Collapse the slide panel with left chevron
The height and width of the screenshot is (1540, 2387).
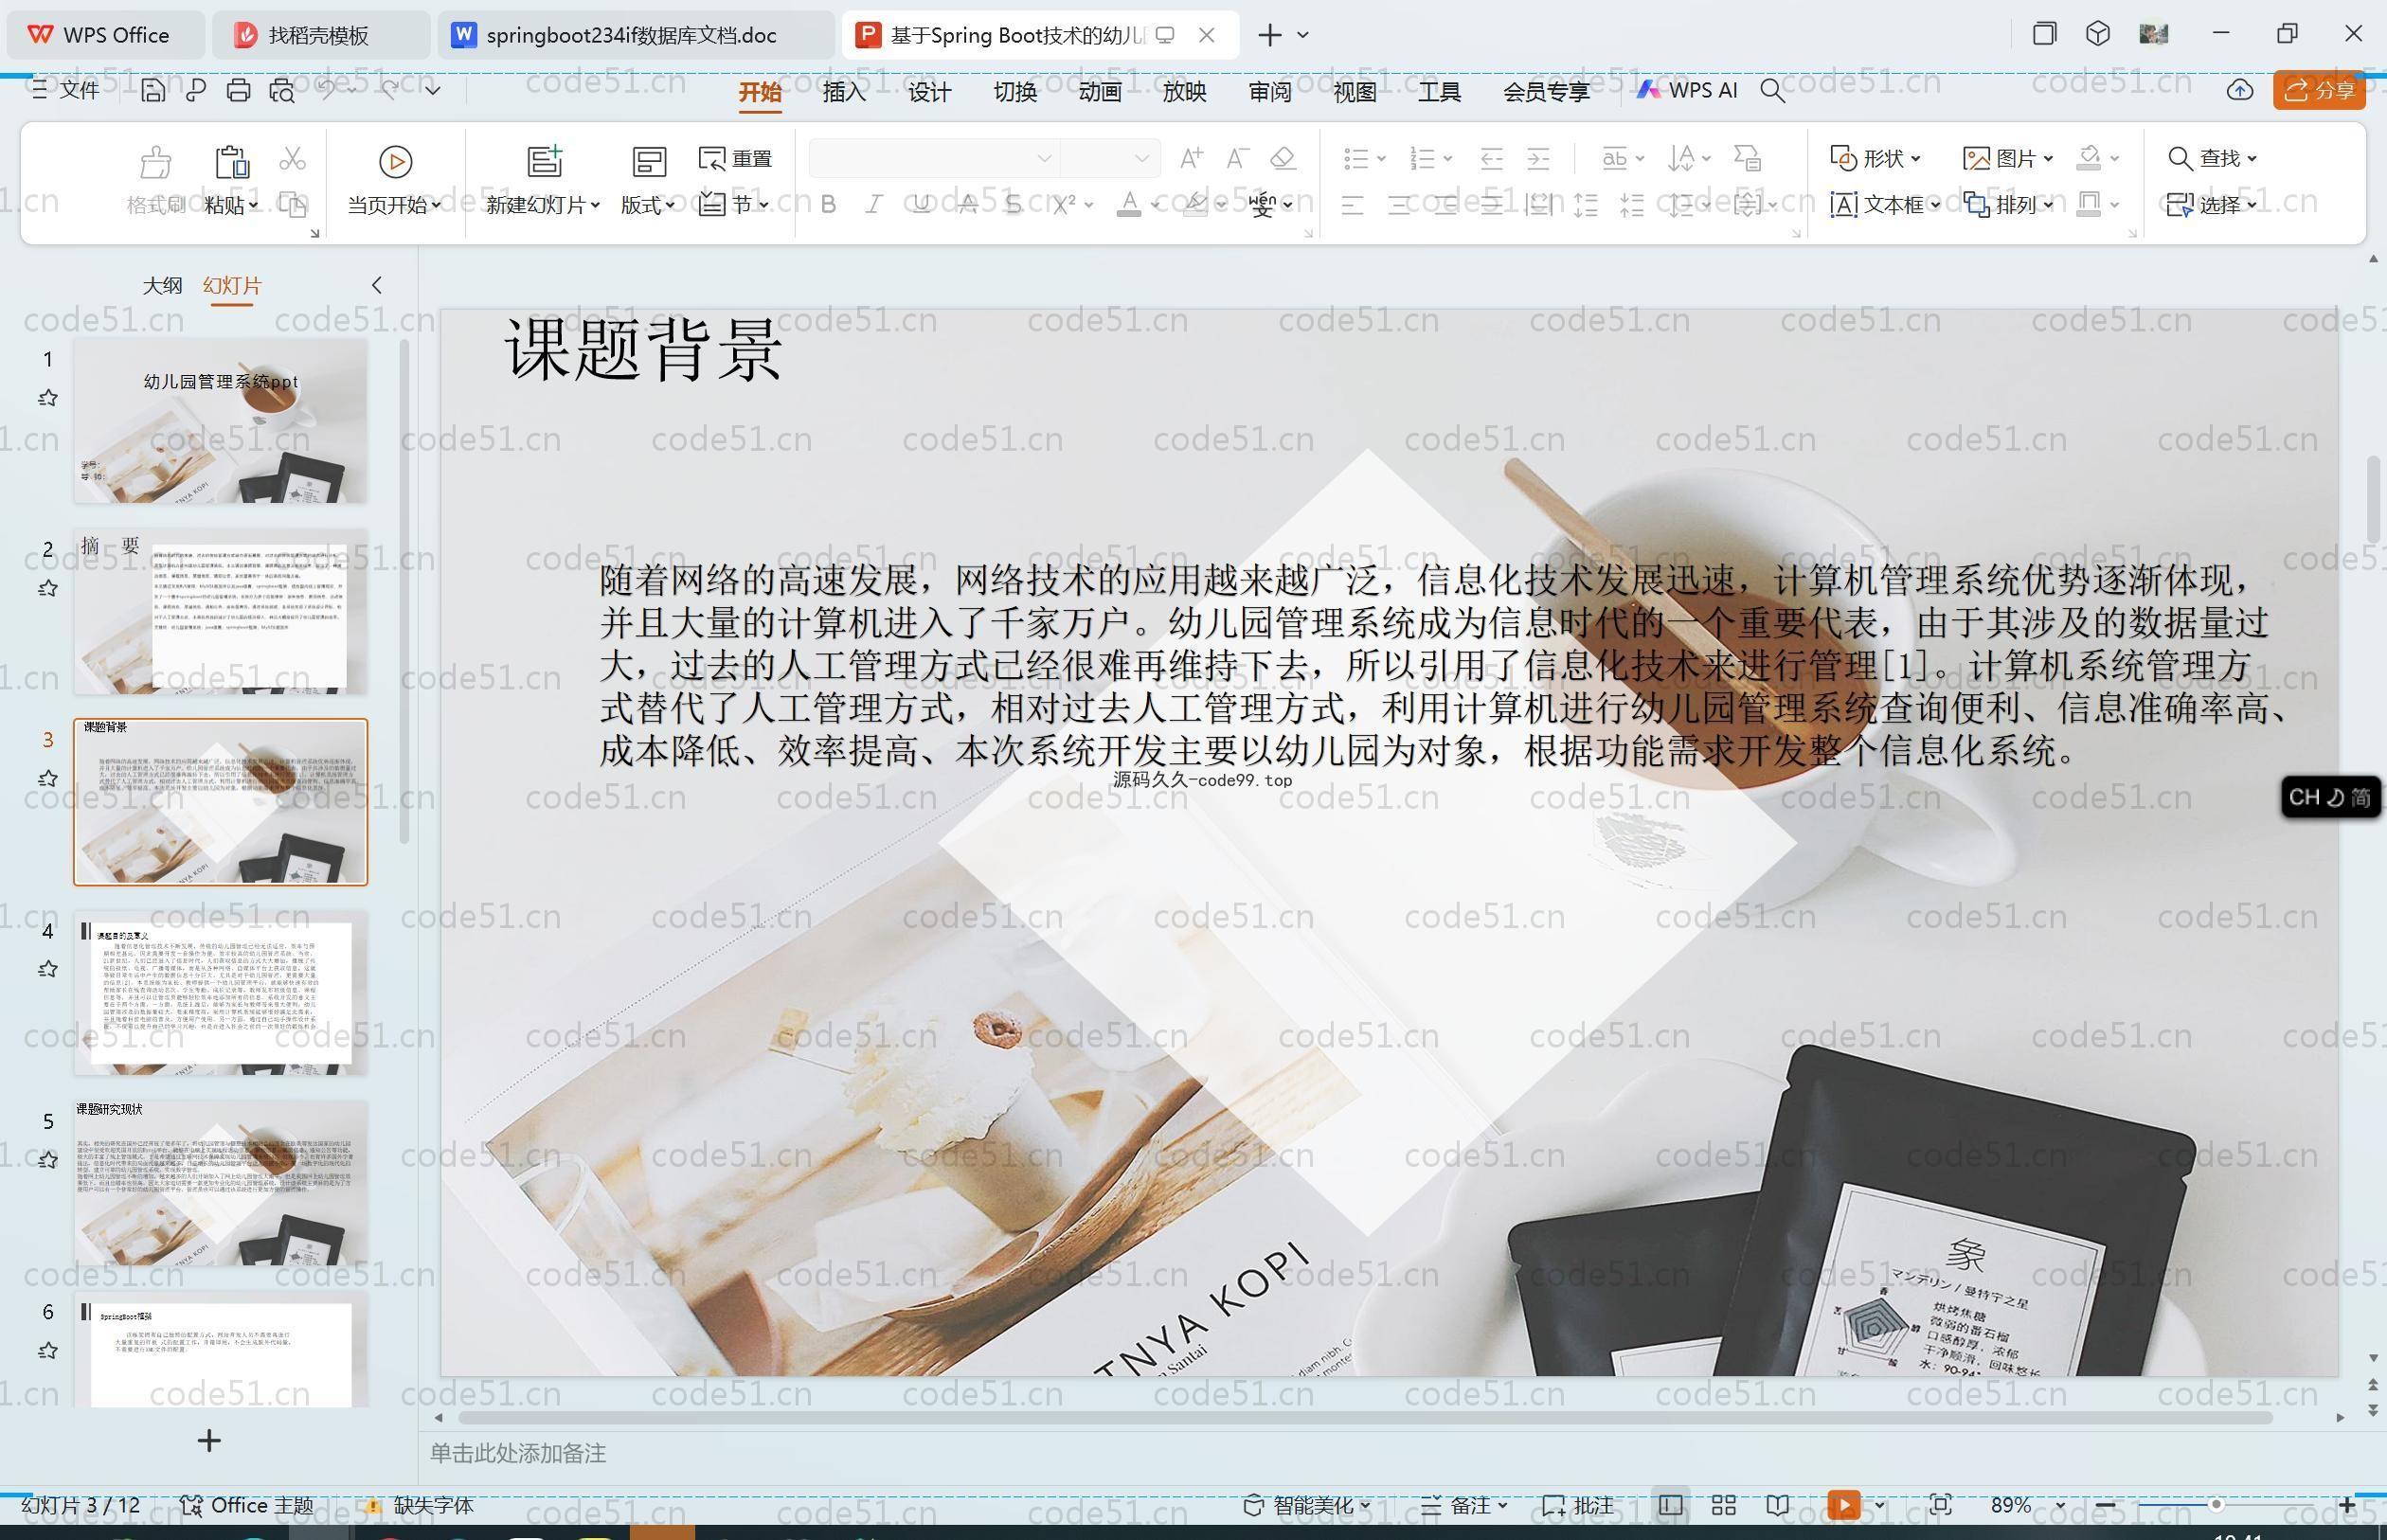click(x=377, y=285)
